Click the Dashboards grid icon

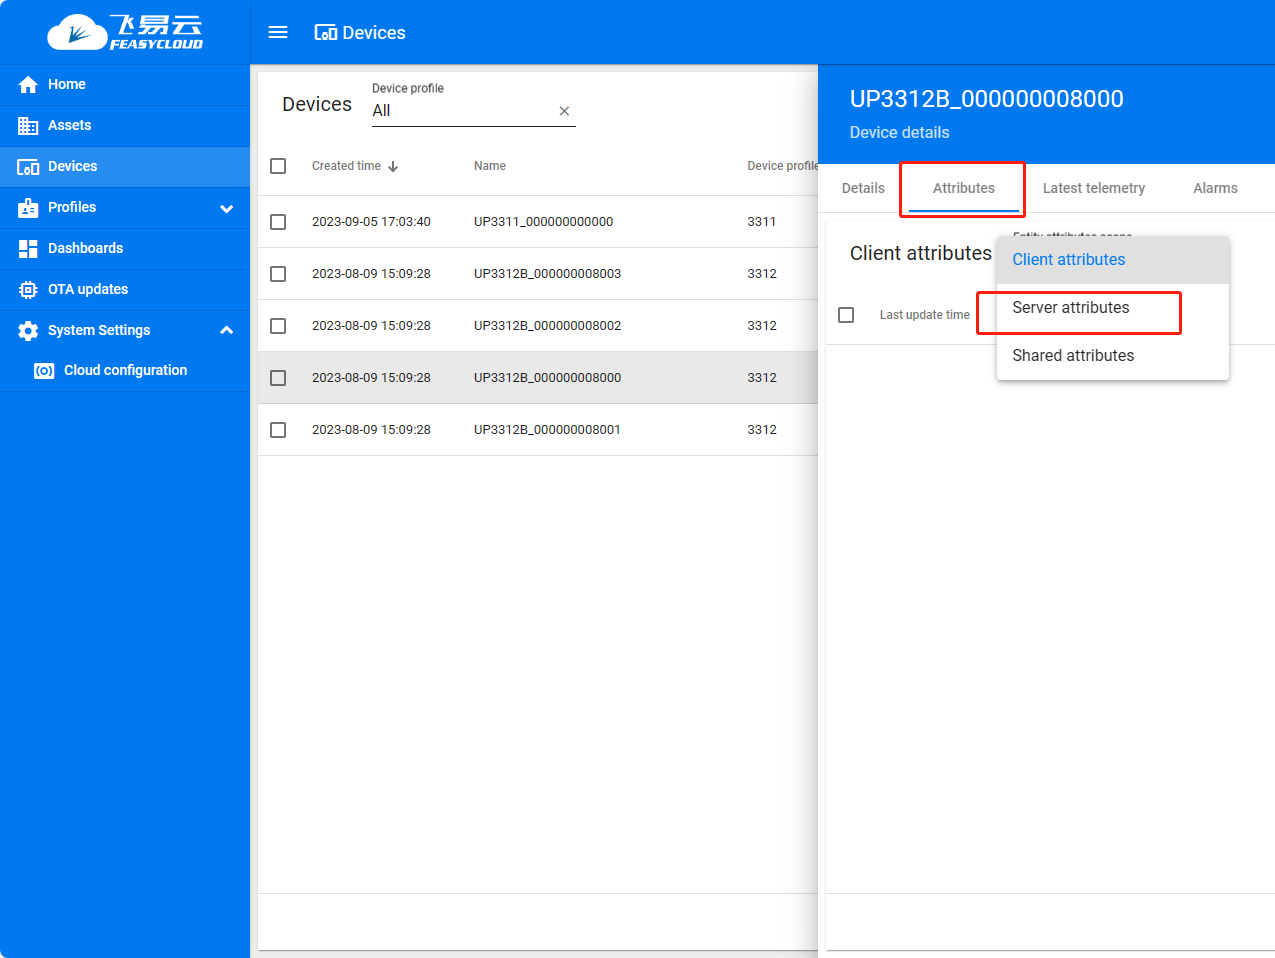28,249
